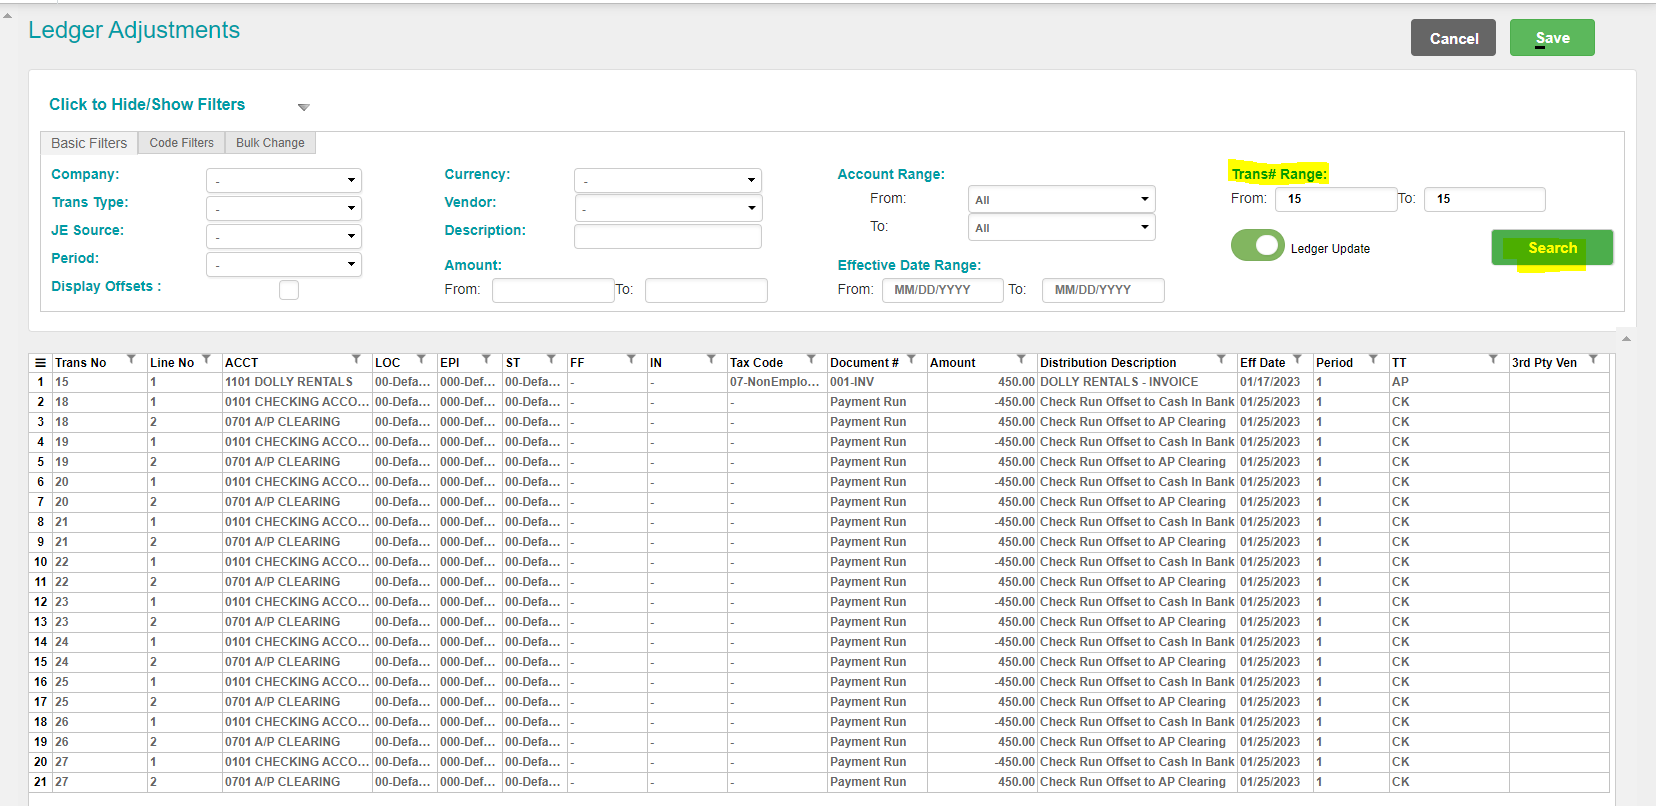Click the Description input field

pyautogui.click(x=667, y=237)
